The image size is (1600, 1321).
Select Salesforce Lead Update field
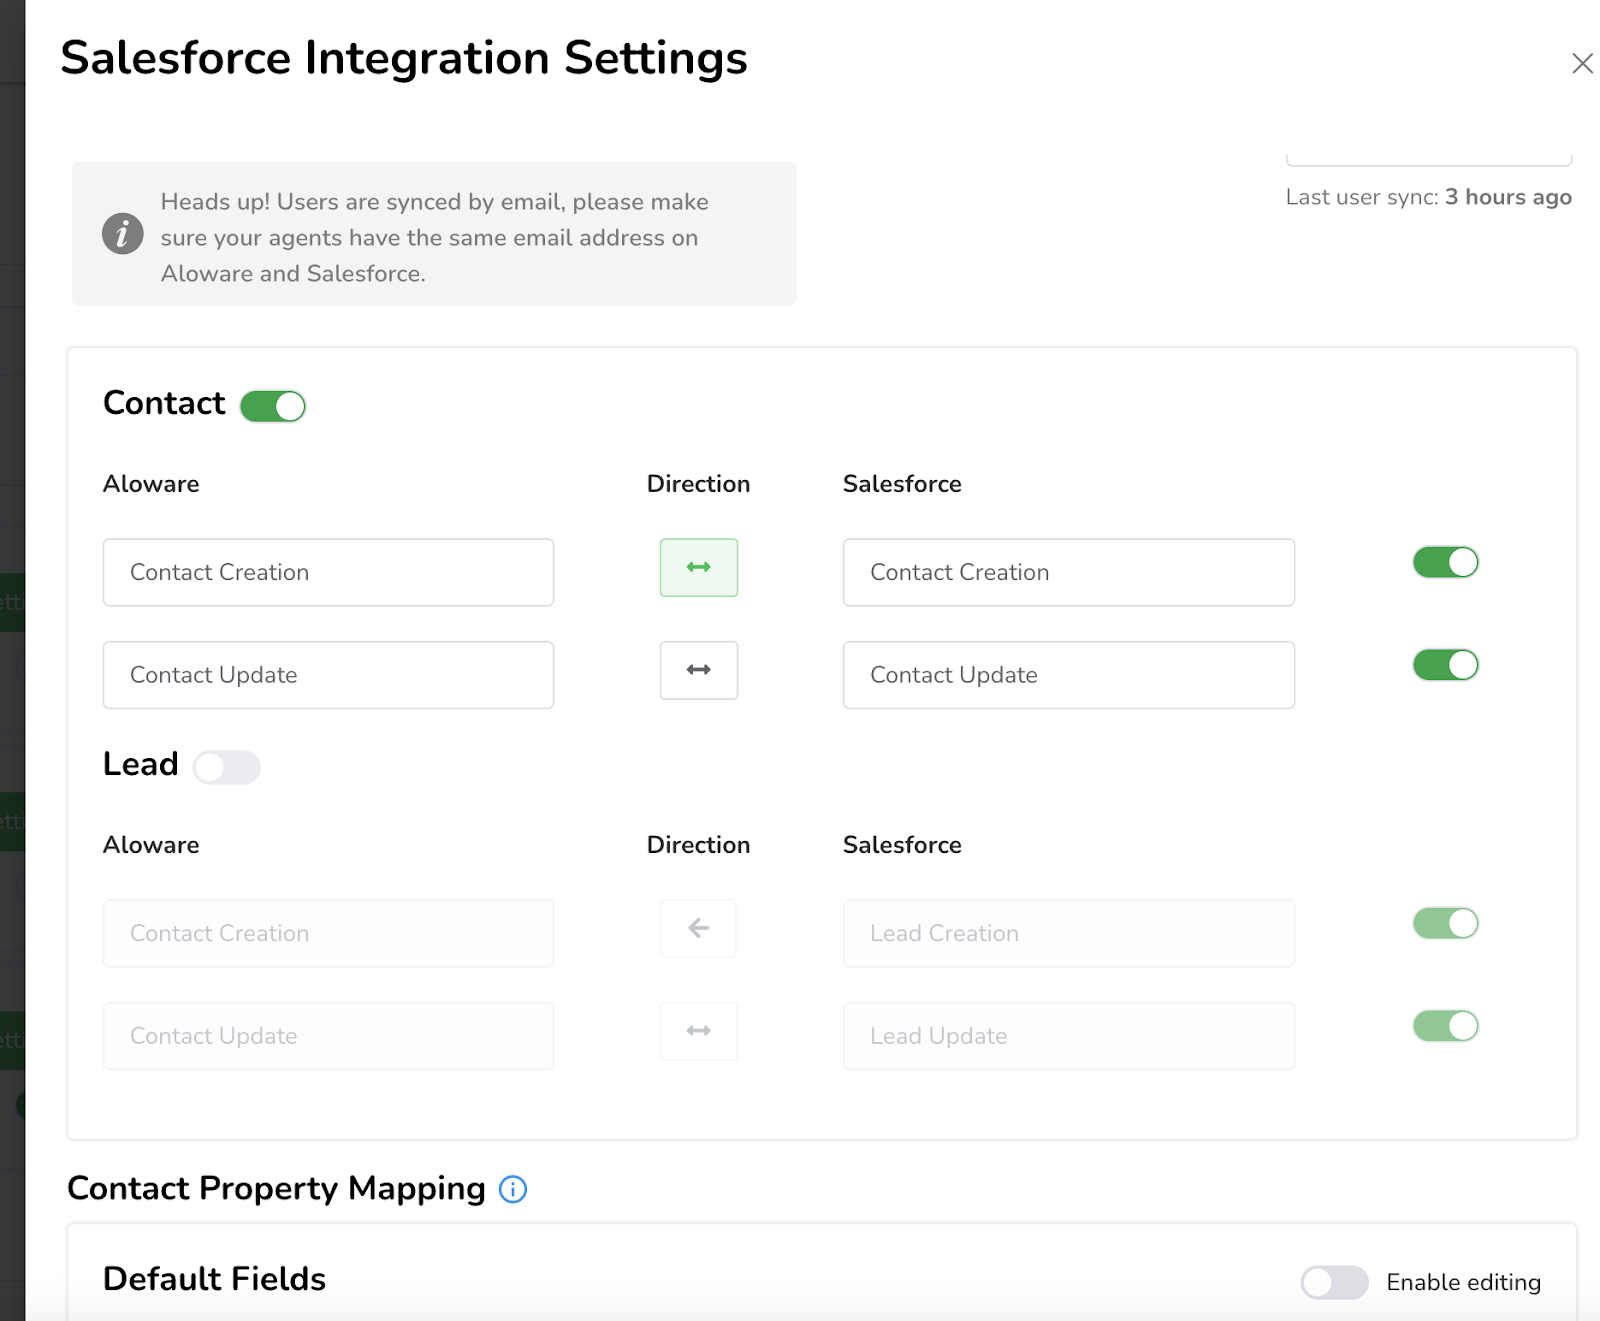pyautogui.click(x=1069, y=1036)
